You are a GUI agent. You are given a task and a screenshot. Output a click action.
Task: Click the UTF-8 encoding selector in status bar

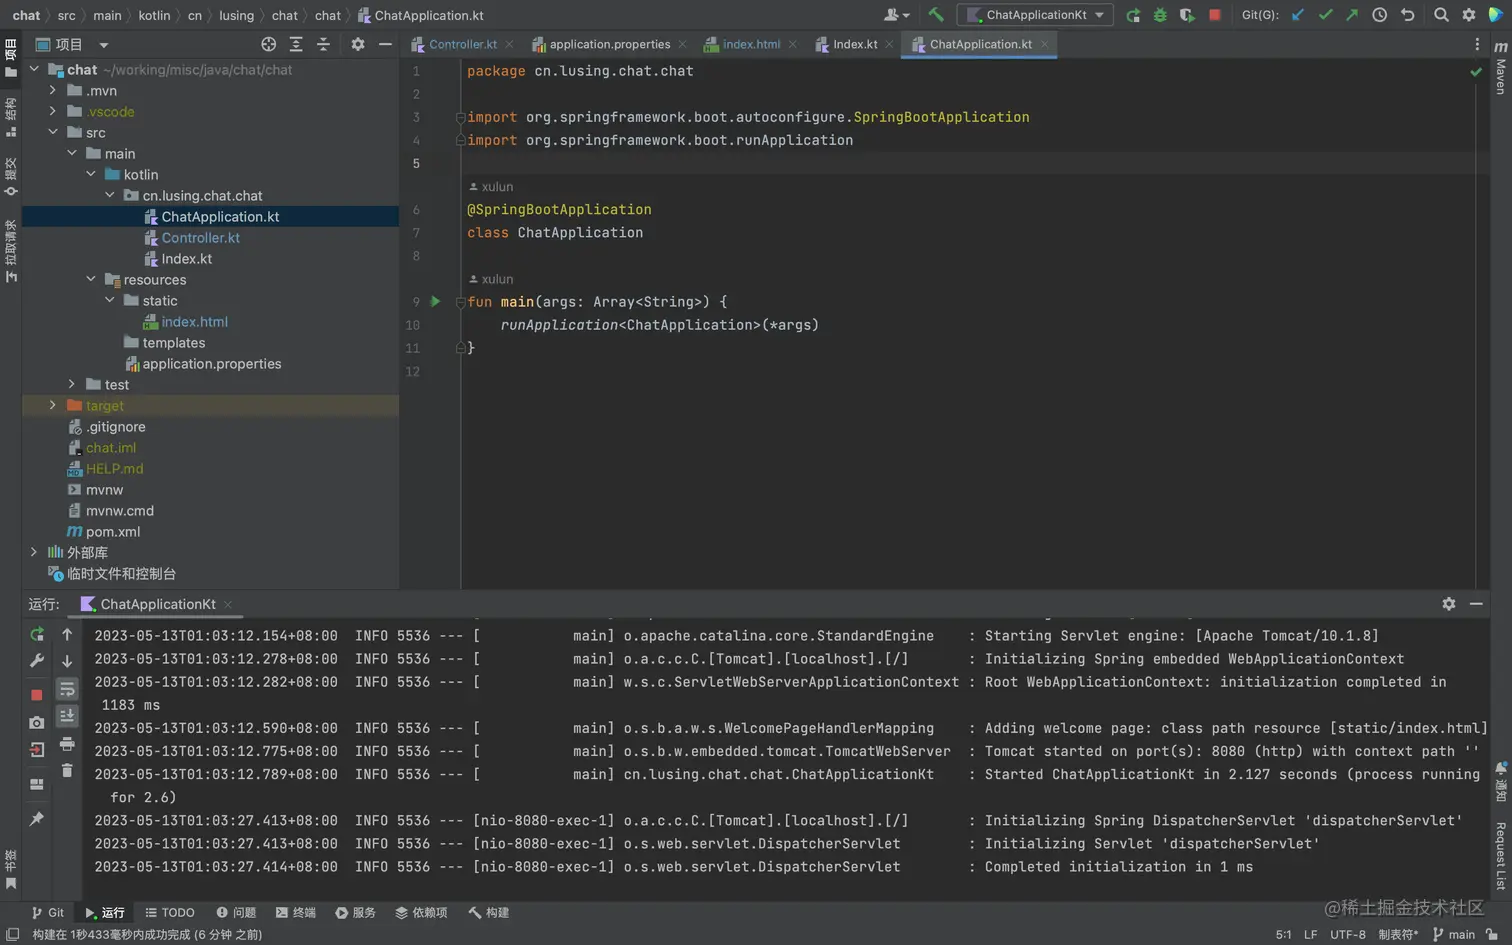[1347, 935]
